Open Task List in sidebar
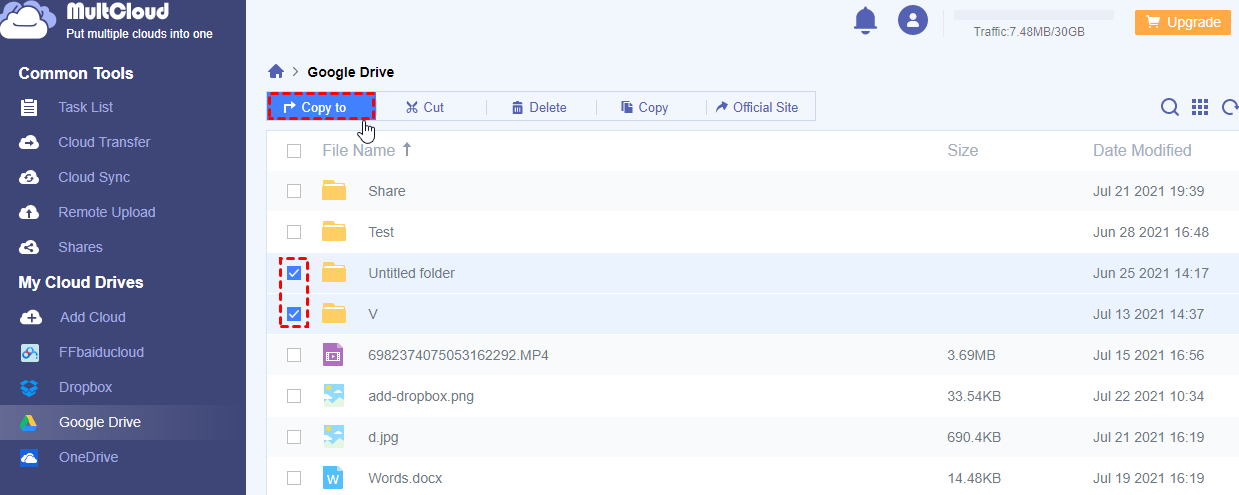Viewport: 1239px width, 495px height. (x=86, y=107)
